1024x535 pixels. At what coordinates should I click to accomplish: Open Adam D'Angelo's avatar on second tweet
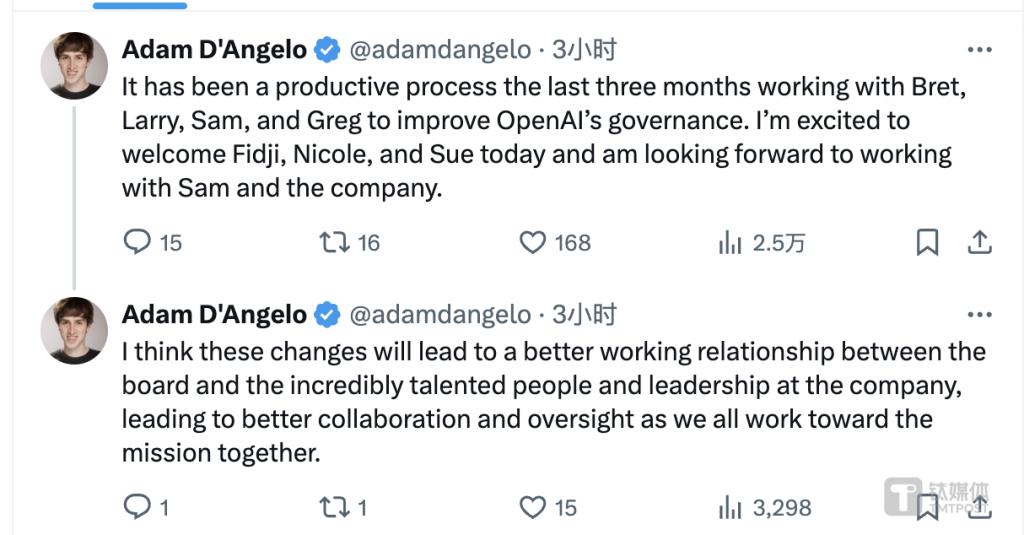point(74,331)
